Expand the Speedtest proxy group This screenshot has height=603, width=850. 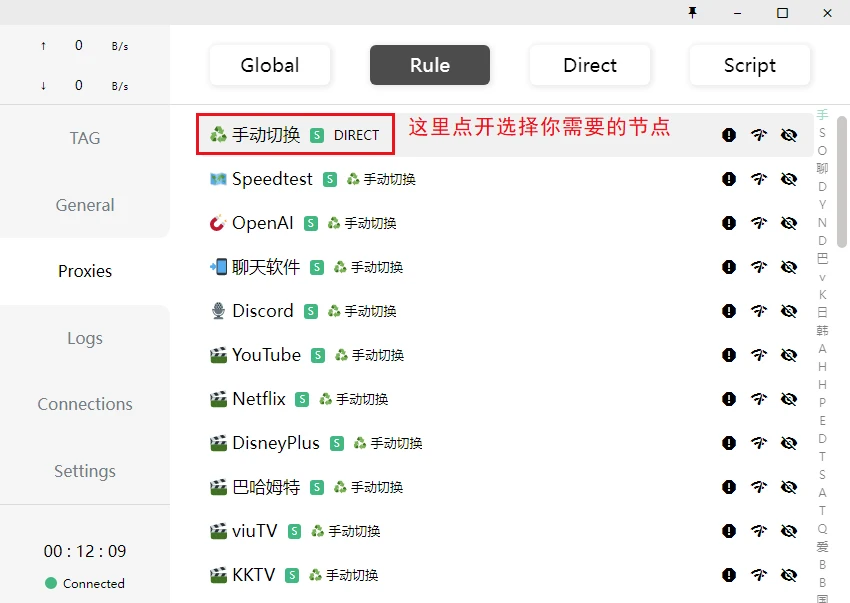tap(504, 179)
